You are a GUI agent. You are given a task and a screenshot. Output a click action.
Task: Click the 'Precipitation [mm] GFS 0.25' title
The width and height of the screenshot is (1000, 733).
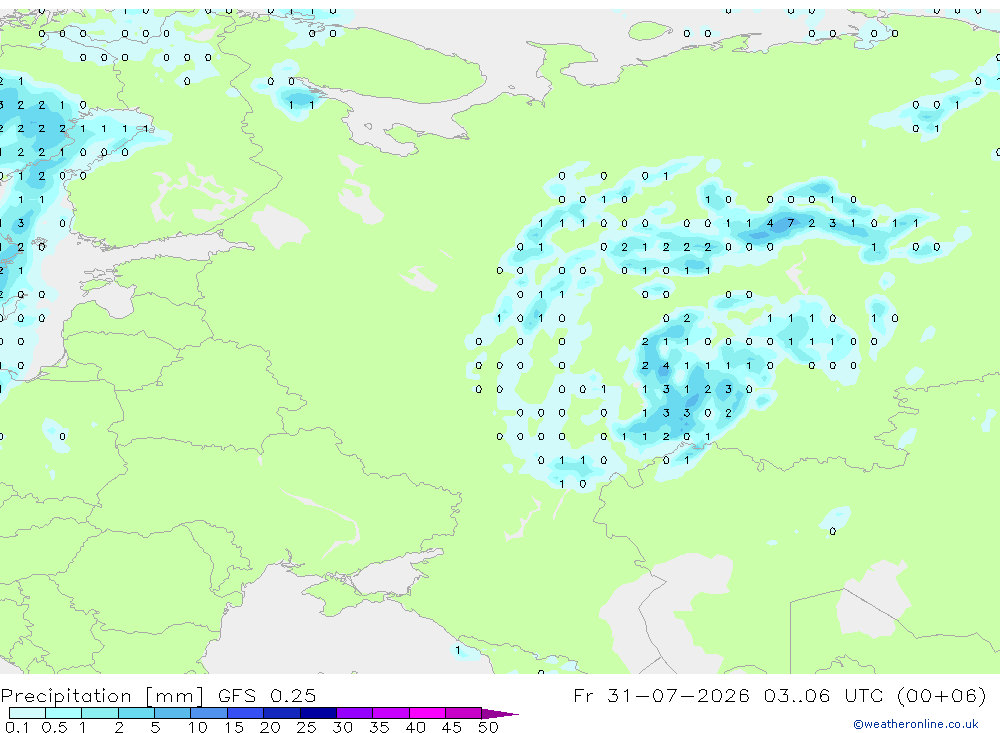click(158, 695)
